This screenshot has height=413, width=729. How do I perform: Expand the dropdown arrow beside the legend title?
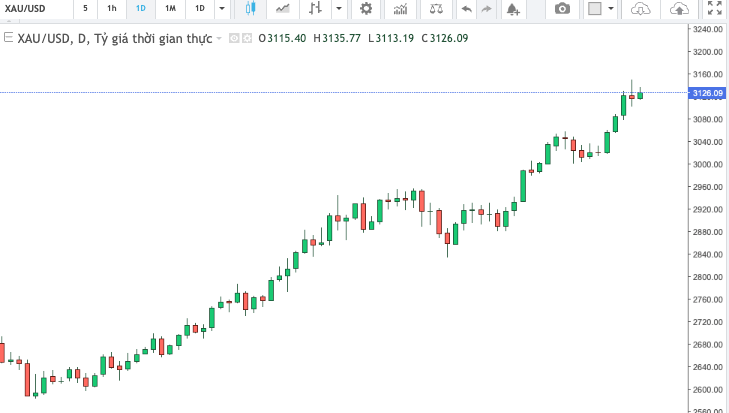point(219,39)
